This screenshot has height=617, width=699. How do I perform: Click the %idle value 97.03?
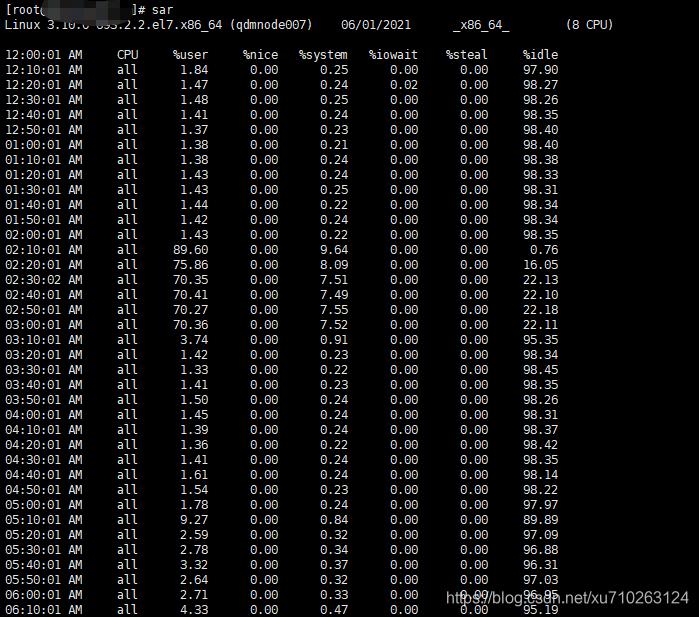click(540, 580)
